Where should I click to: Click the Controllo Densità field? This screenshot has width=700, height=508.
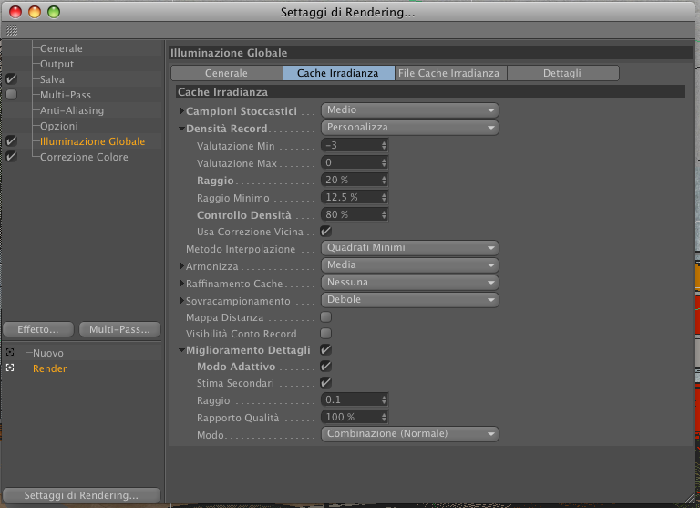(x=350, y=214)
